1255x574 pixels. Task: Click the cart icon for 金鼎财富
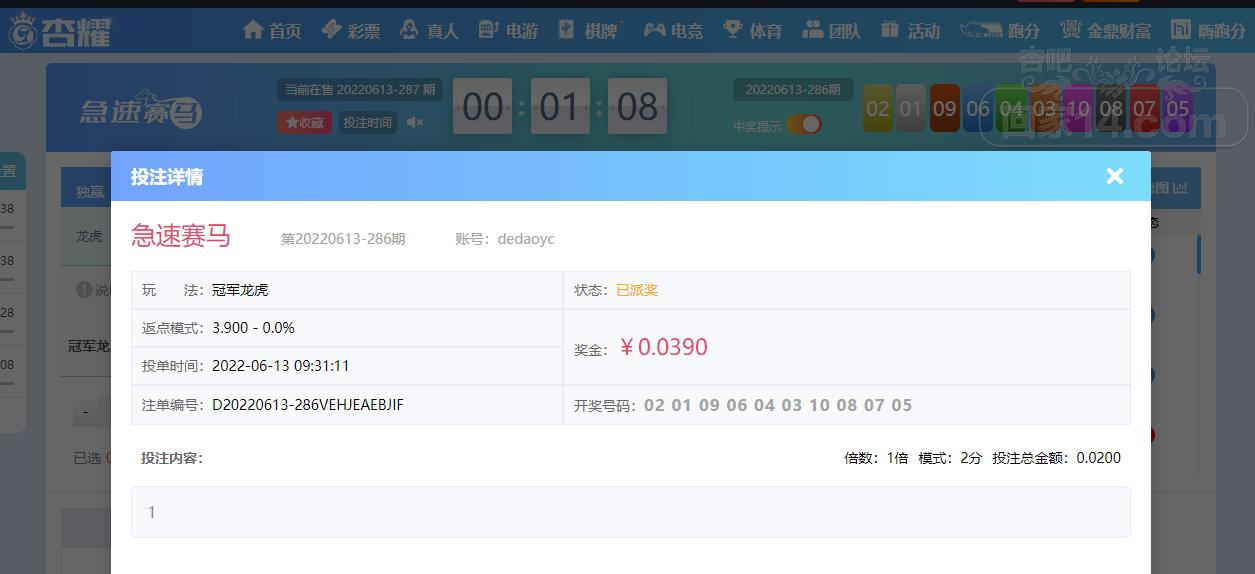pyautogui.click(x=1071, y=30)
